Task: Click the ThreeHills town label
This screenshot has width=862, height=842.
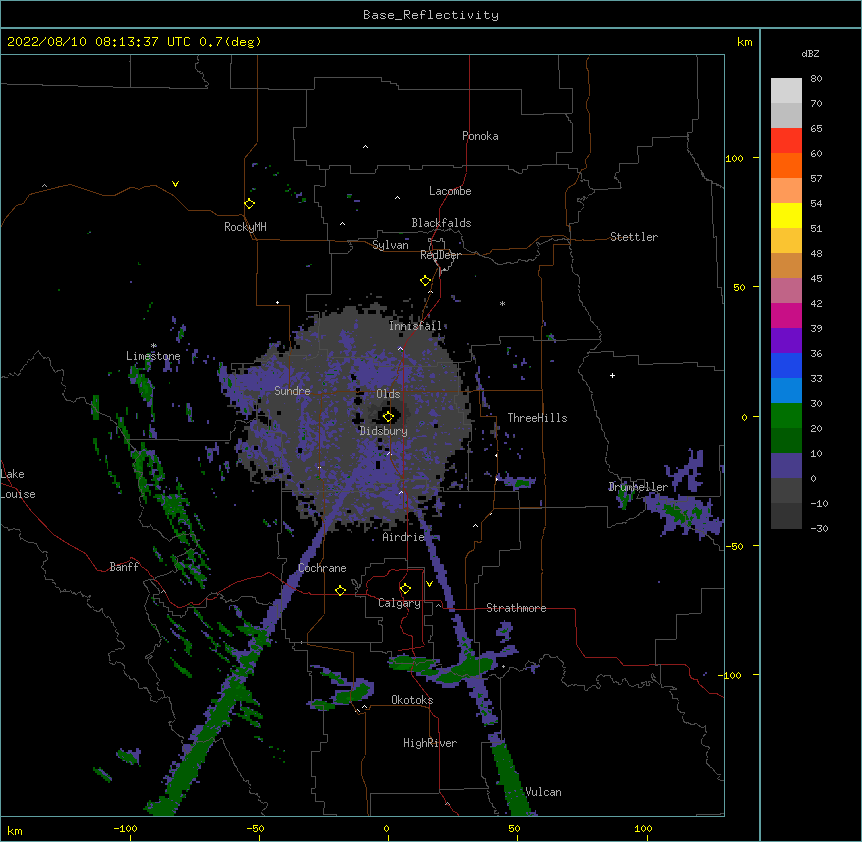Action: click(537, 418)
